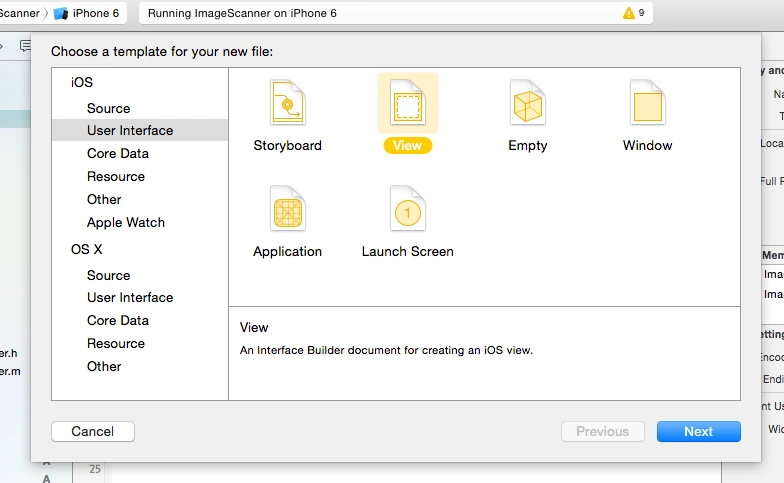
Task: Select the Window template icon
Action: point(648,102)
